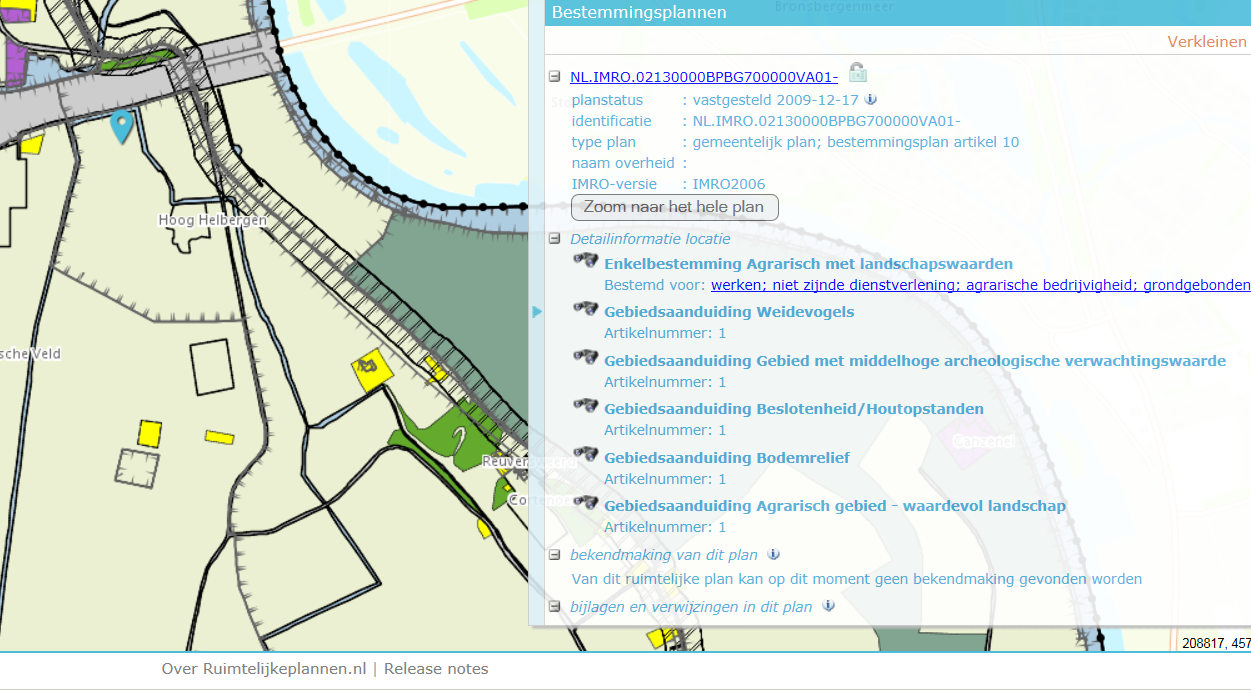The width and height of the screenshot is (1251, 691).
Task: Click 'gemeentelijk plan; bestemmingsplan artikel 10' text
Action: [856, 142]
